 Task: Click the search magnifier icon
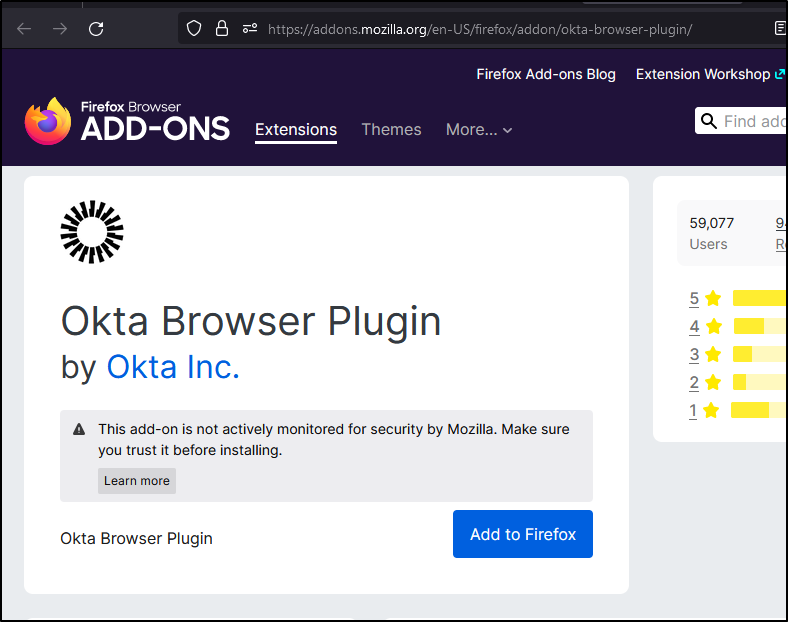[709, 121]
